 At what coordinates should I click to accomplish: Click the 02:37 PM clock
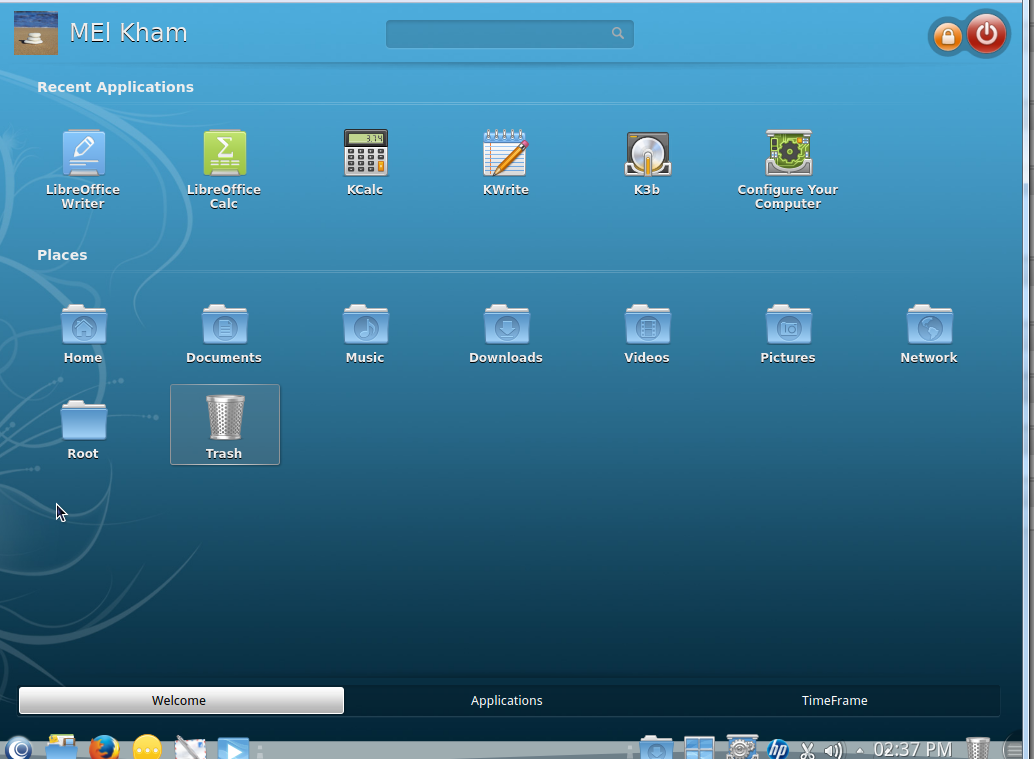(x=913, y=750)
